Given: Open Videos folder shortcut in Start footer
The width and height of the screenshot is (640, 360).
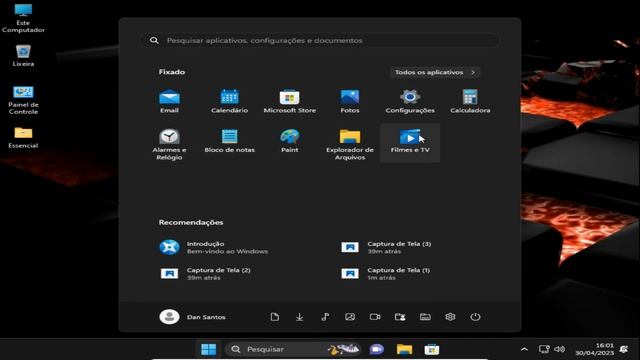Looking at the screenshot, I should click(375, 317).
